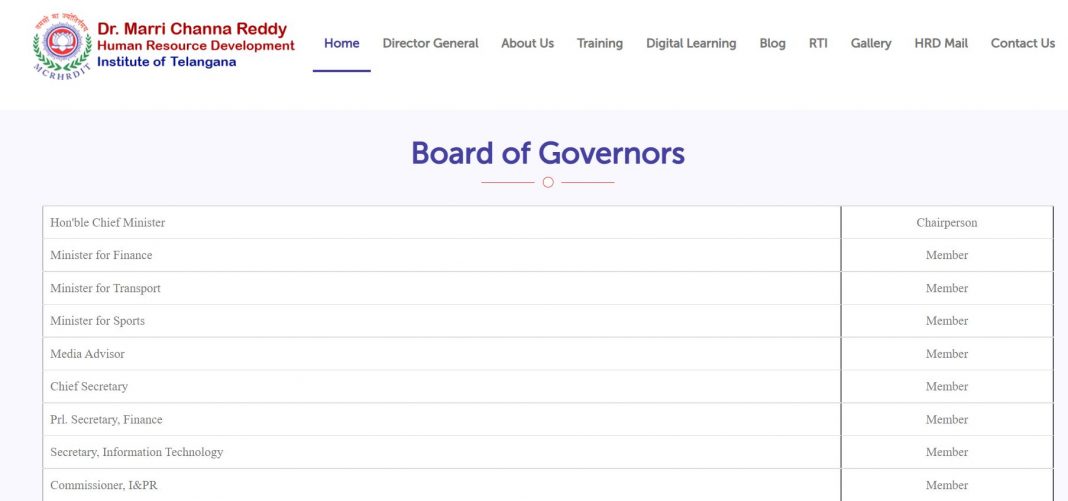The width and height of the screenshot is (1068, 501).
Task: Access HRD Mail link
Action: (940, 43)
